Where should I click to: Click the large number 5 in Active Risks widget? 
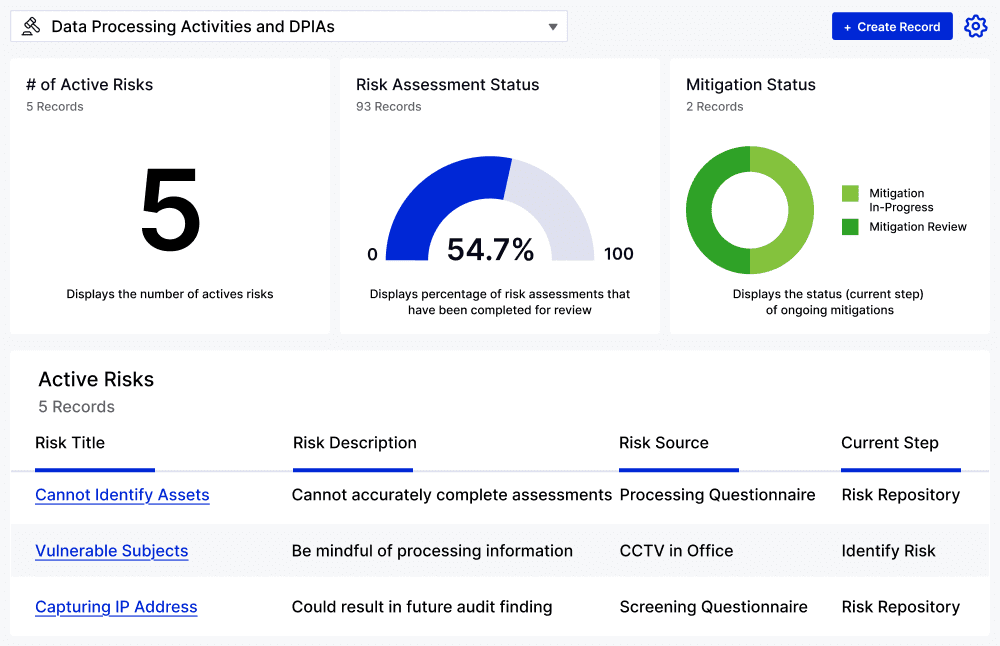169,208
